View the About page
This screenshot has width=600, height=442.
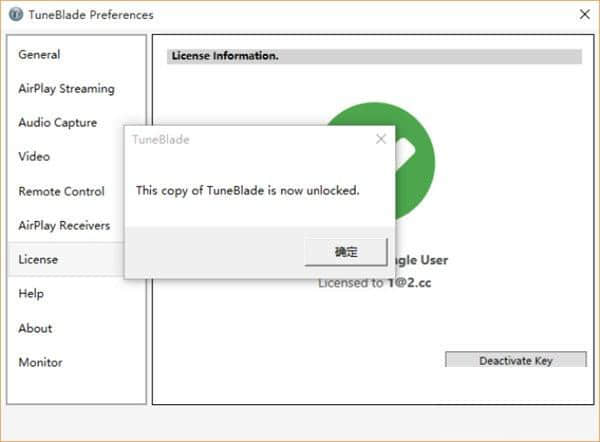pos(35,328)
